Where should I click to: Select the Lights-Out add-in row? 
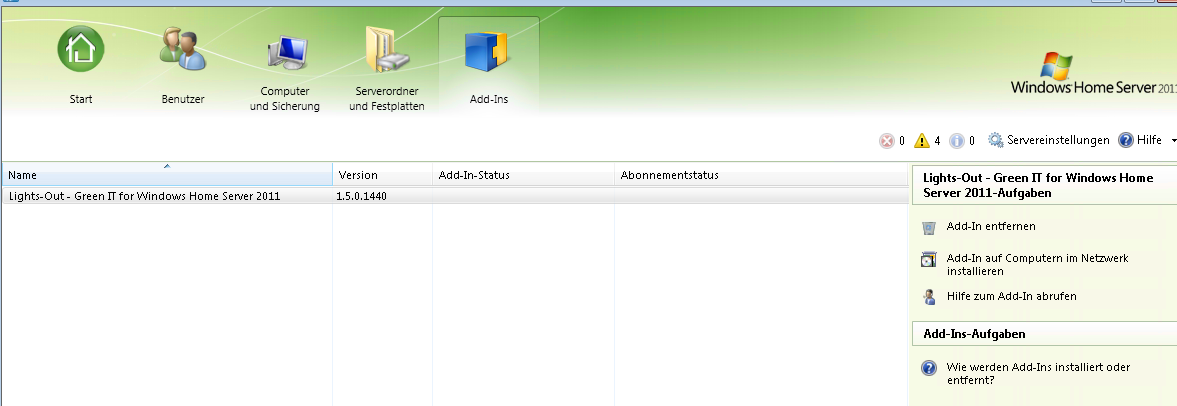tap(455, 196)
